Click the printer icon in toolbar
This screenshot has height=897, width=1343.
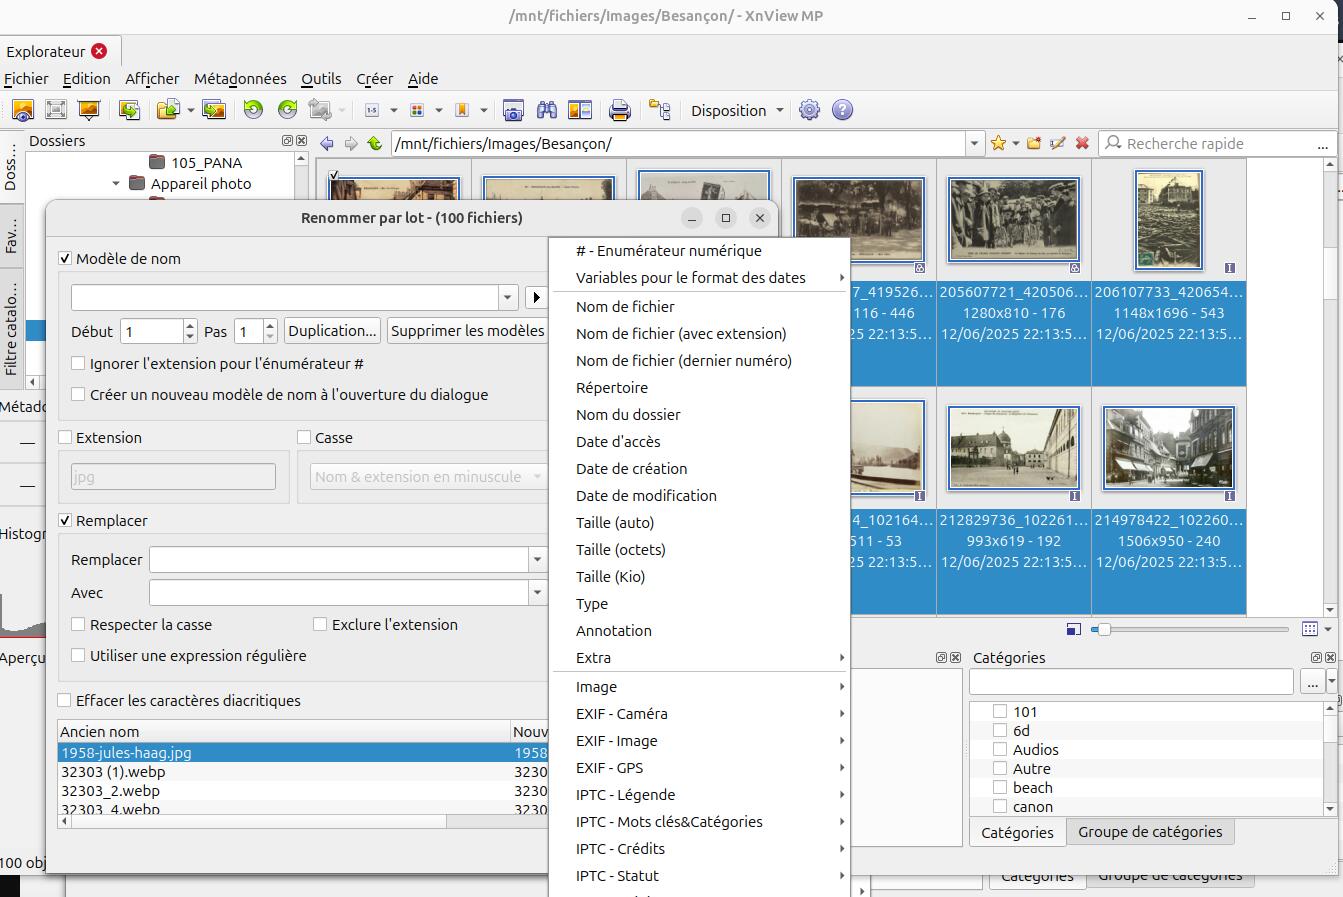pos(620,110)
